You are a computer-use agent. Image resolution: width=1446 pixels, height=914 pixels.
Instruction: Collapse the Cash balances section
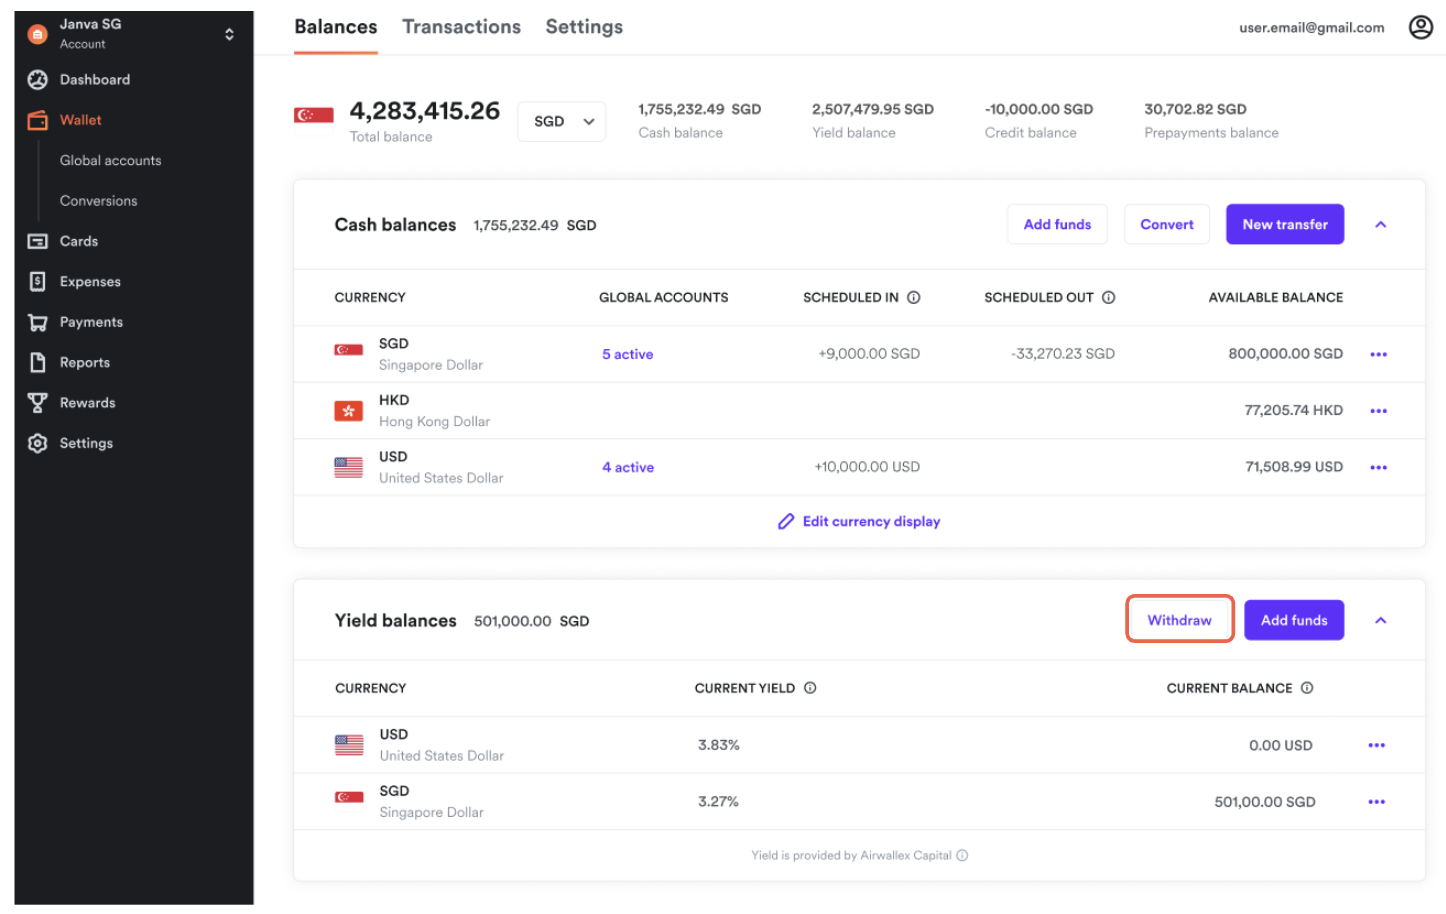[1380, 225]
